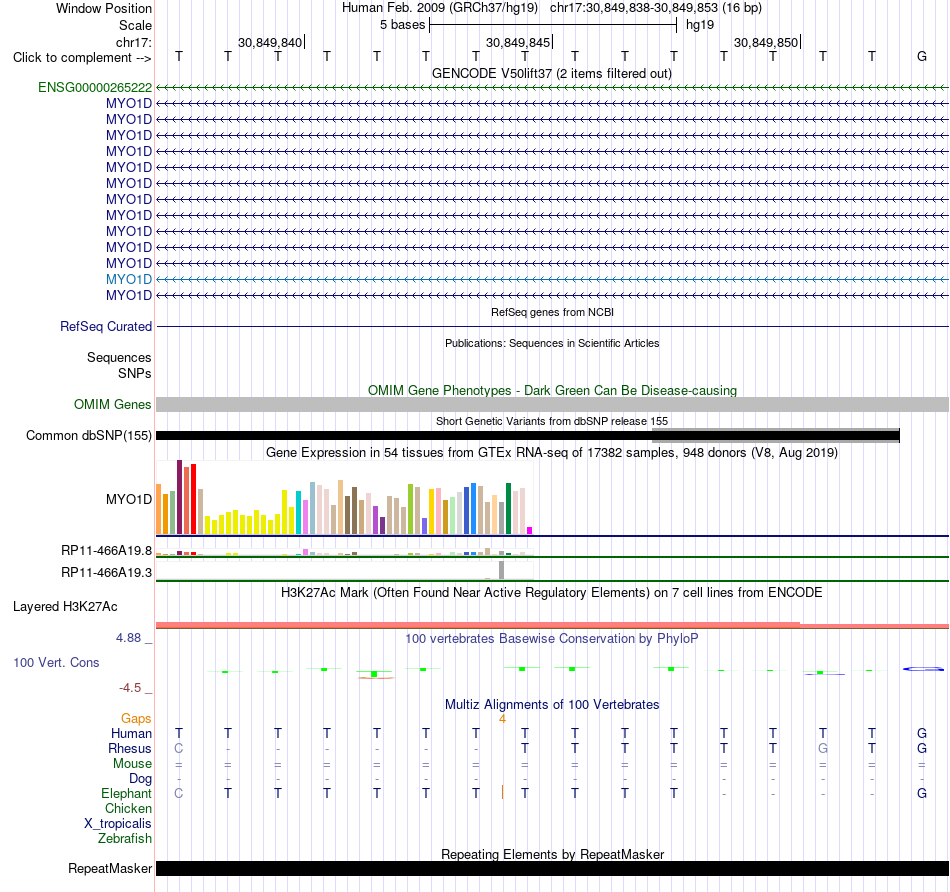Click the pink H3K27Ac signal bar
Image resolution: width=950 pixels, height=892 pixels.
(552, 625)
